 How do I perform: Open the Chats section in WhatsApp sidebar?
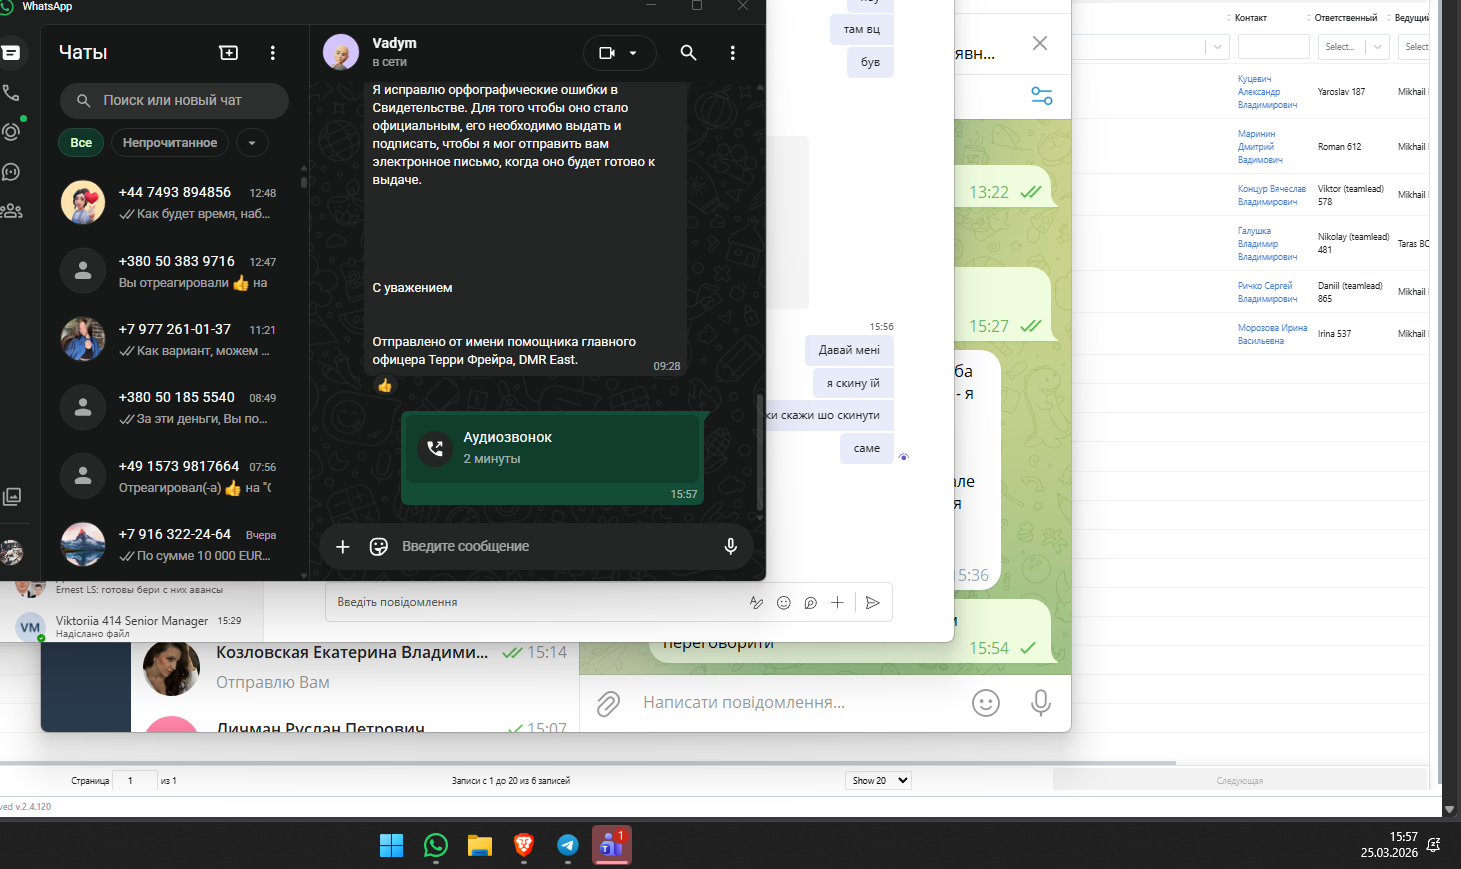[x=11, y=53]
